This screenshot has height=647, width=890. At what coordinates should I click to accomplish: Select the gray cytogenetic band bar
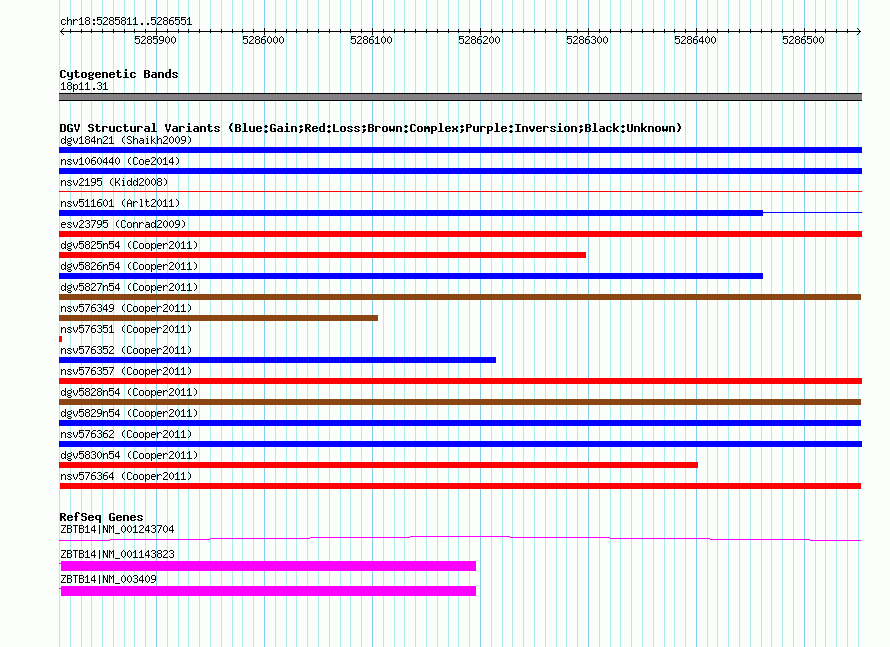pos(460,97)
